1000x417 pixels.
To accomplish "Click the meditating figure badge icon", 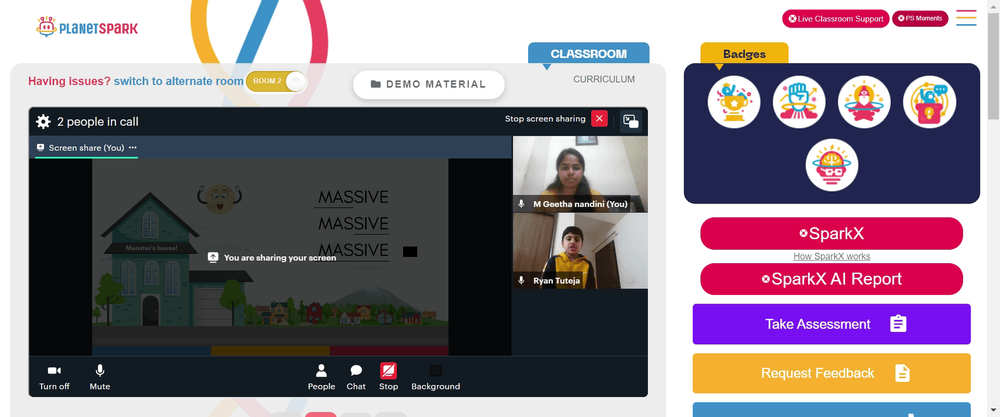I will 864,102.
